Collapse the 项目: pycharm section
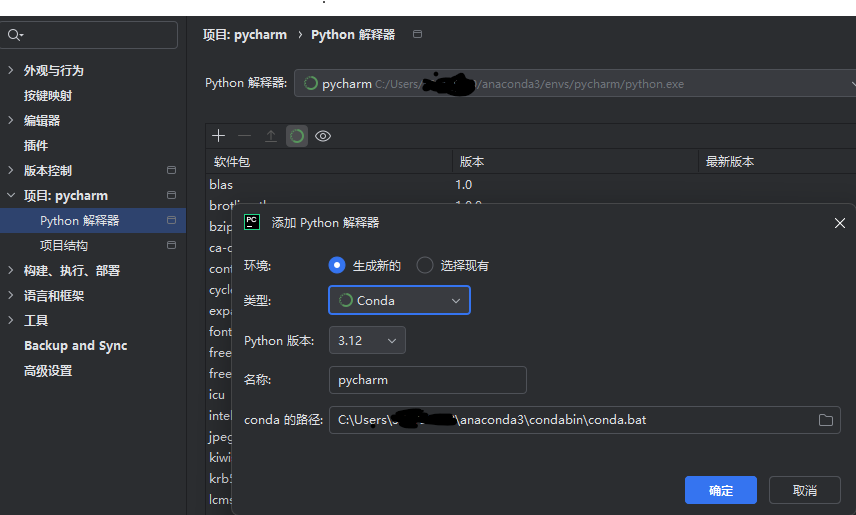The image size is (856, 515). 10,195
